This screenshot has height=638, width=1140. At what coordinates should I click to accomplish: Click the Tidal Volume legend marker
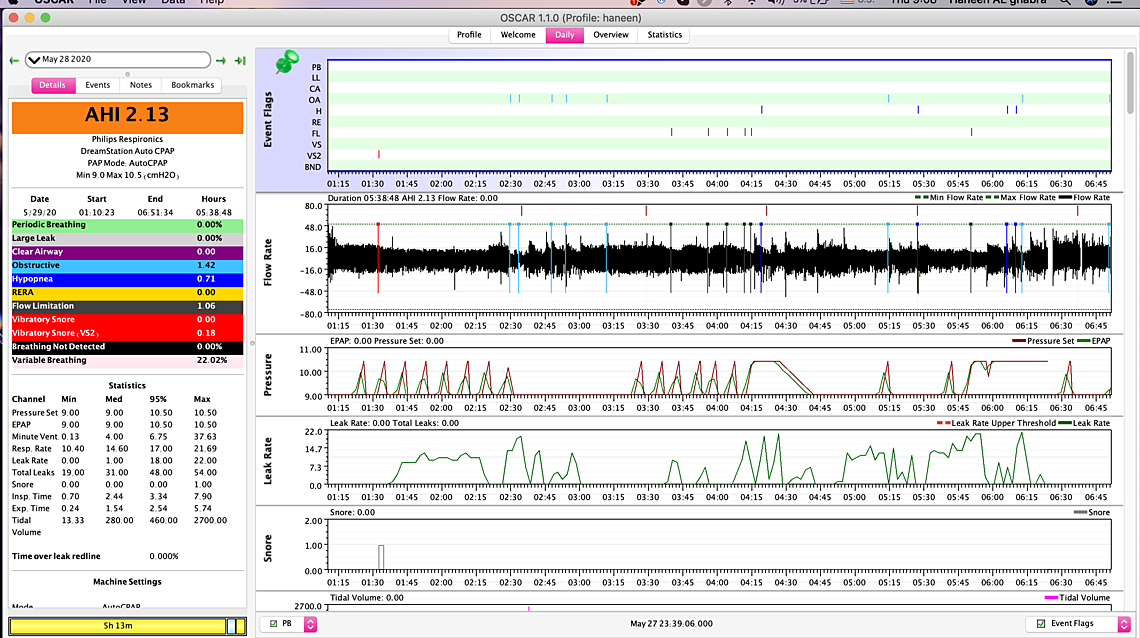click(x=1050, y=598)
